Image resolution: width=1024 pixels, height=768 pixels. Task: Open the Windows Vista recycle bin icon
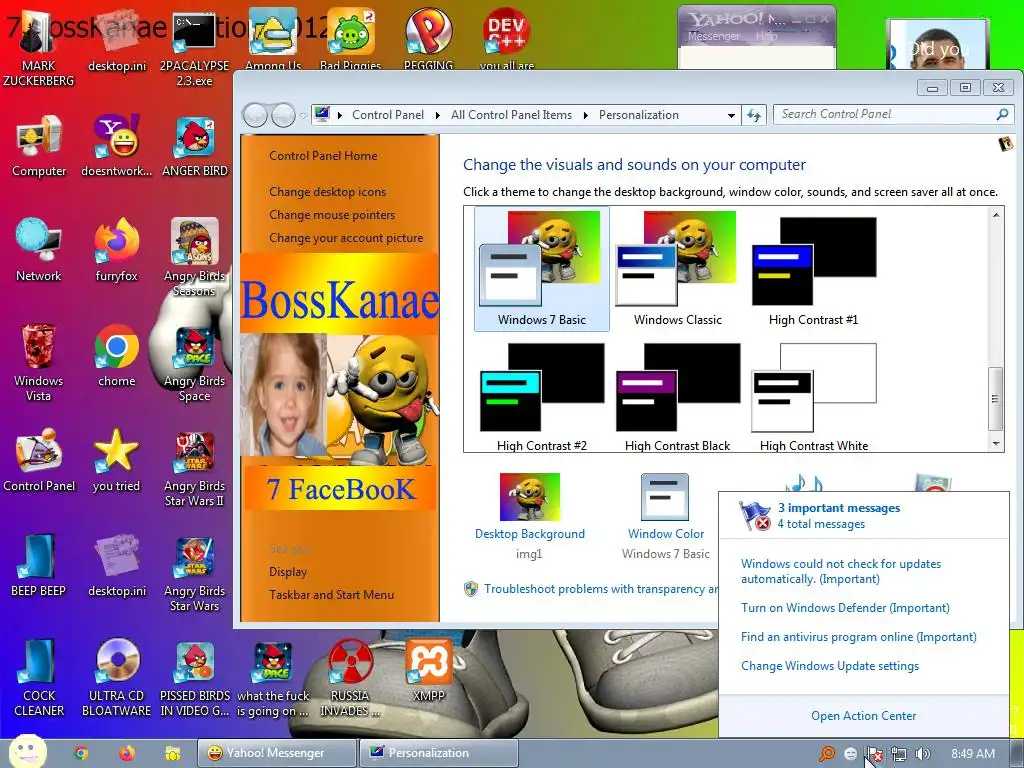point(39,362)
